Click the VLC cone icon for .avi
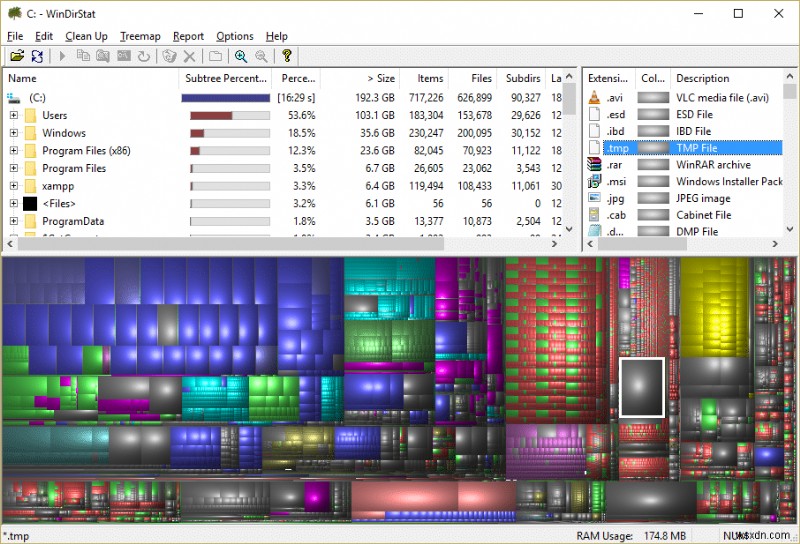This screenshot has height=544, width=800. (x=595, y=98)
